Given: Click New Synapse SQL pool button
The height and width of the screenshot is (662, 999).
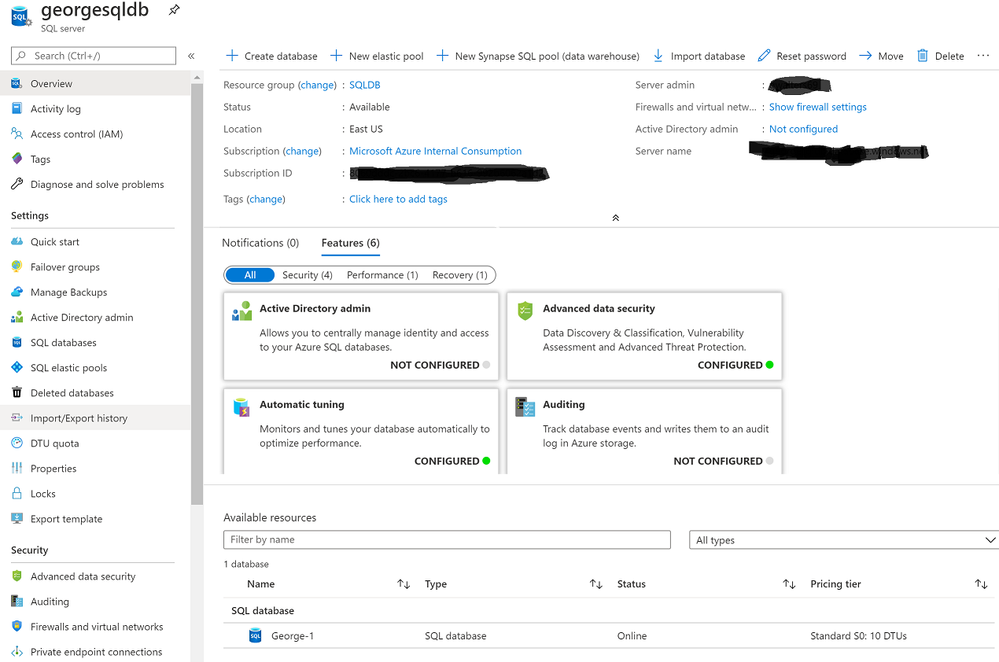Looking at the screenshot, I should click(538, 56).
